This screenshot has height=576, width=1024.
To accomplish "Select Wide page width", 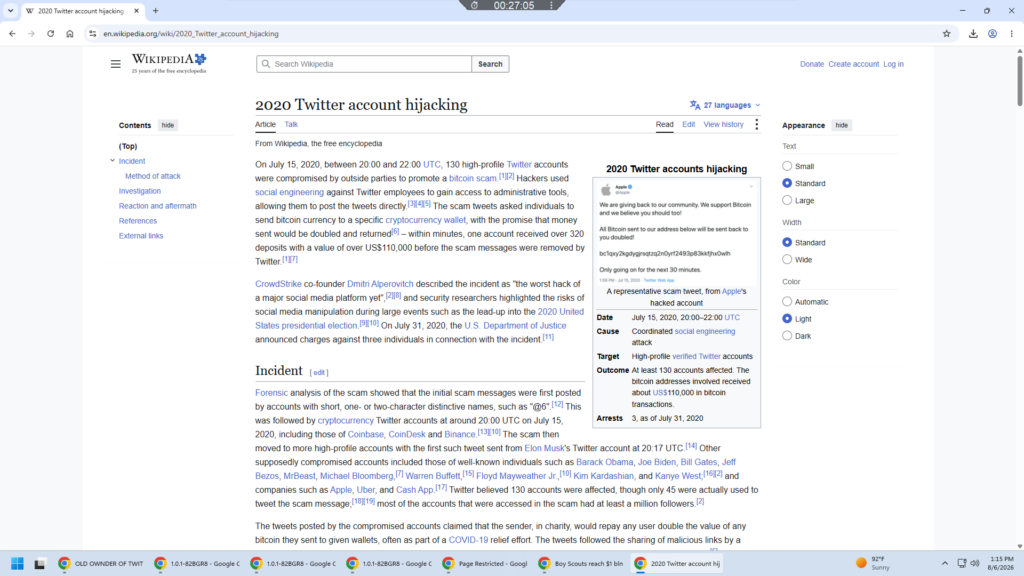I will [787, 260].
